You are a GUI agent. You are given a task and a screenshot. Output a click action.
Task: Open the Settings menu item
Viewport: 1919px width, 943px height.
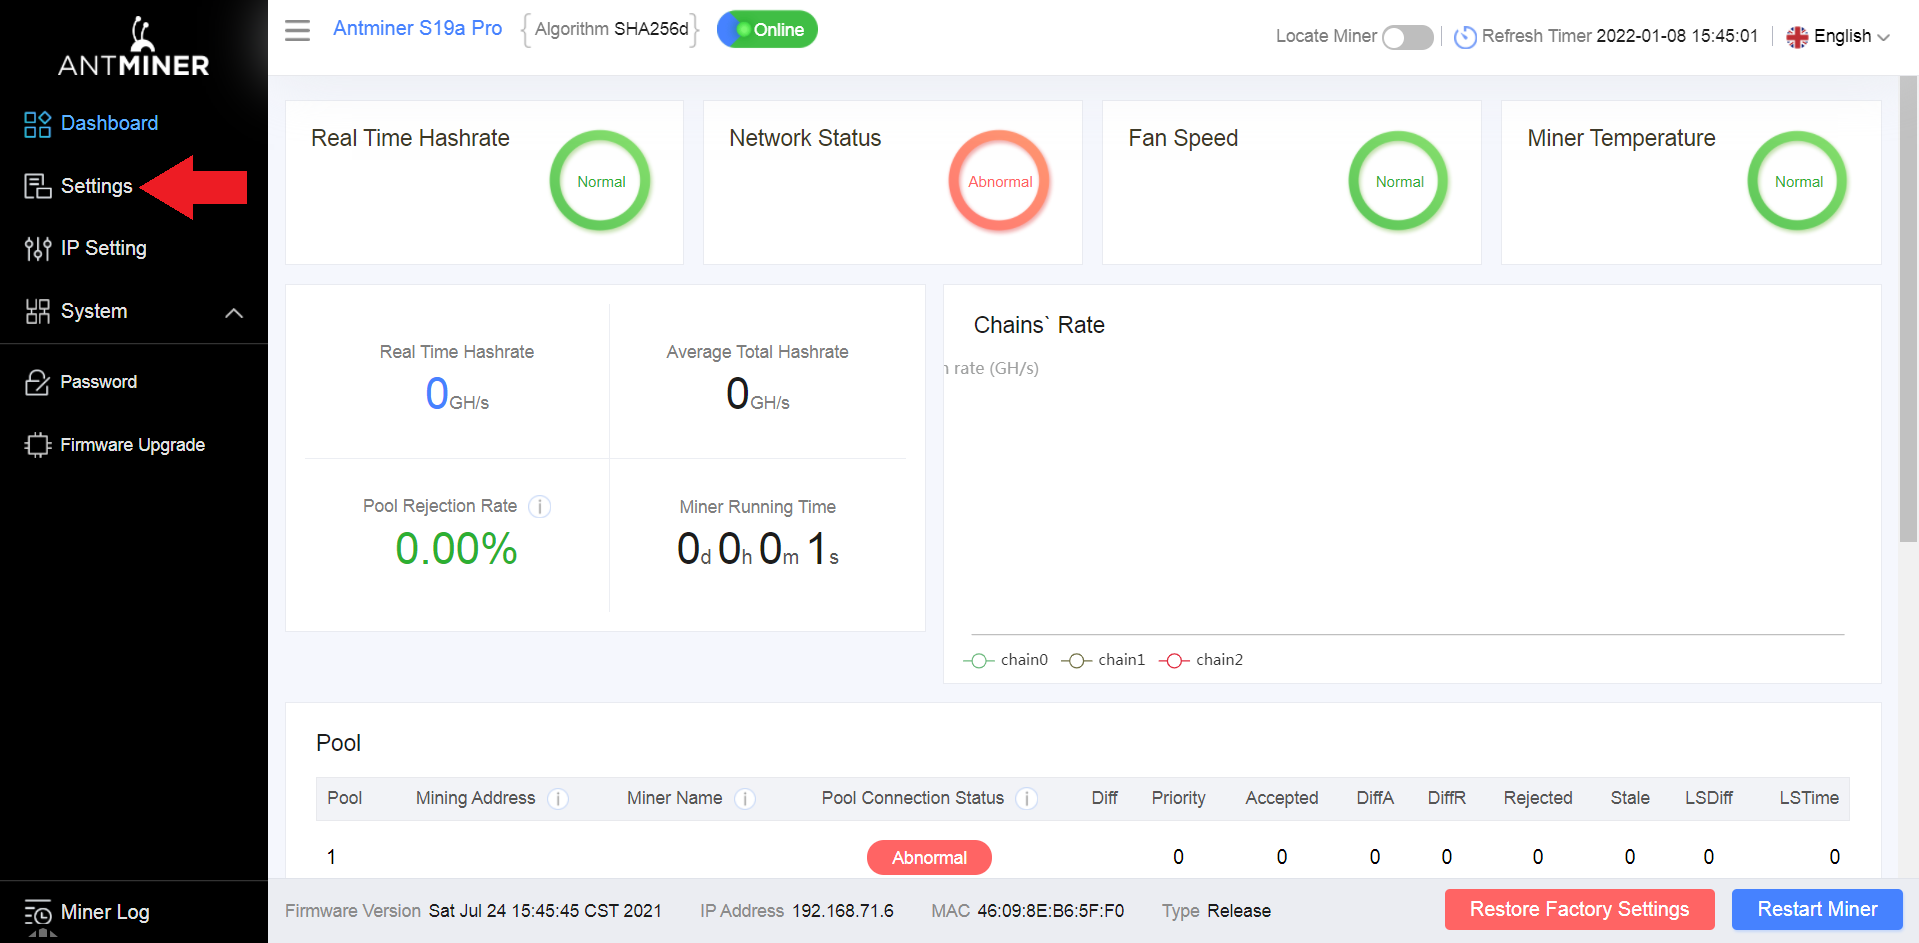(x=96, y=186)
